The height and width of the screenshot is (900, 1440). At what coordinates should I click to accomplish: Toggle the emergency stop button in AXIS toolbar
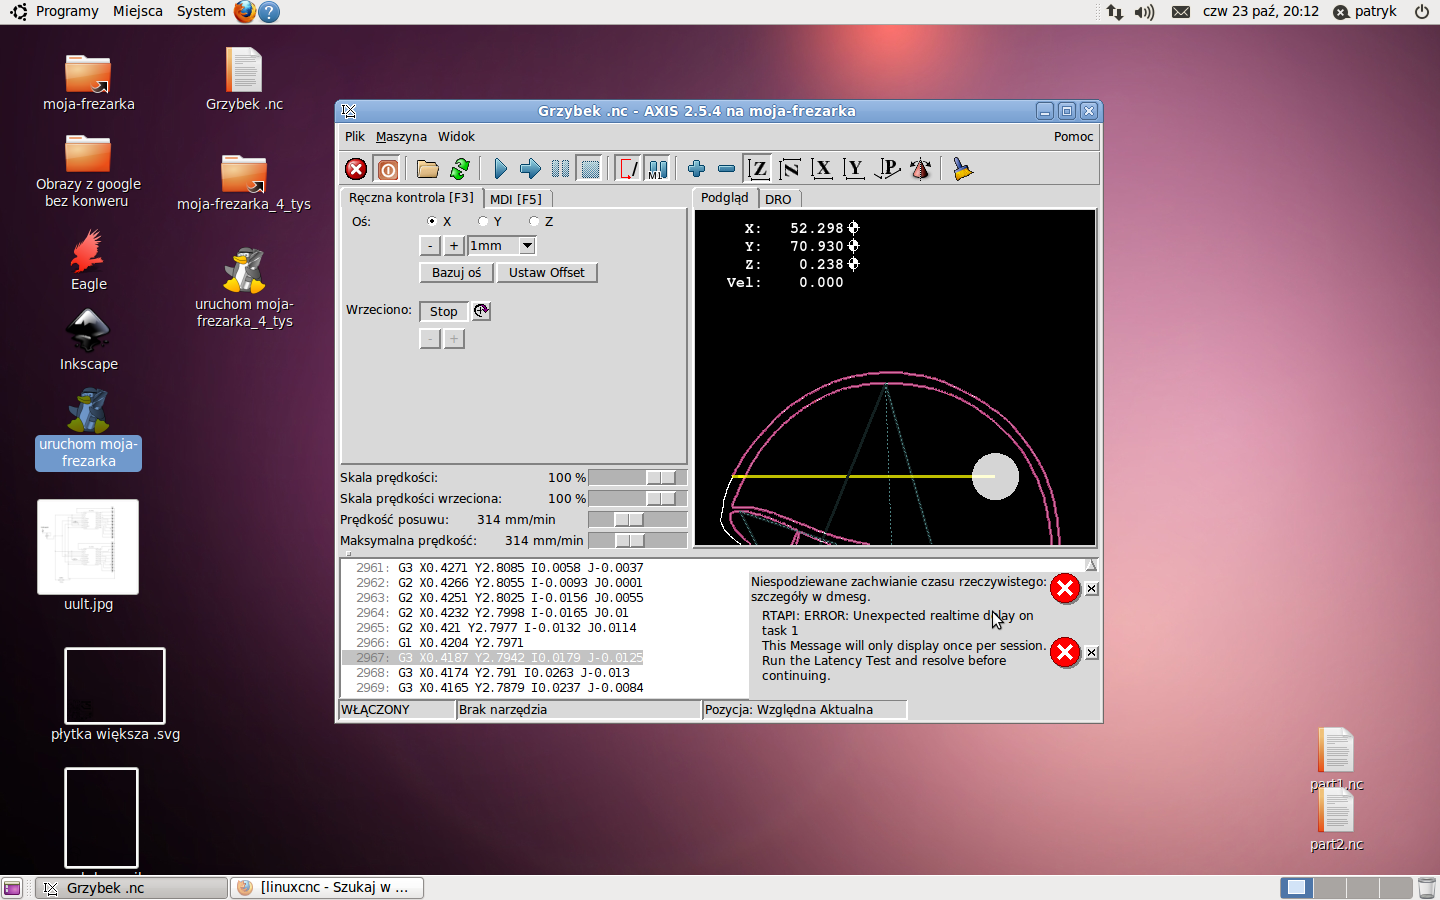[x=356, y=169]
